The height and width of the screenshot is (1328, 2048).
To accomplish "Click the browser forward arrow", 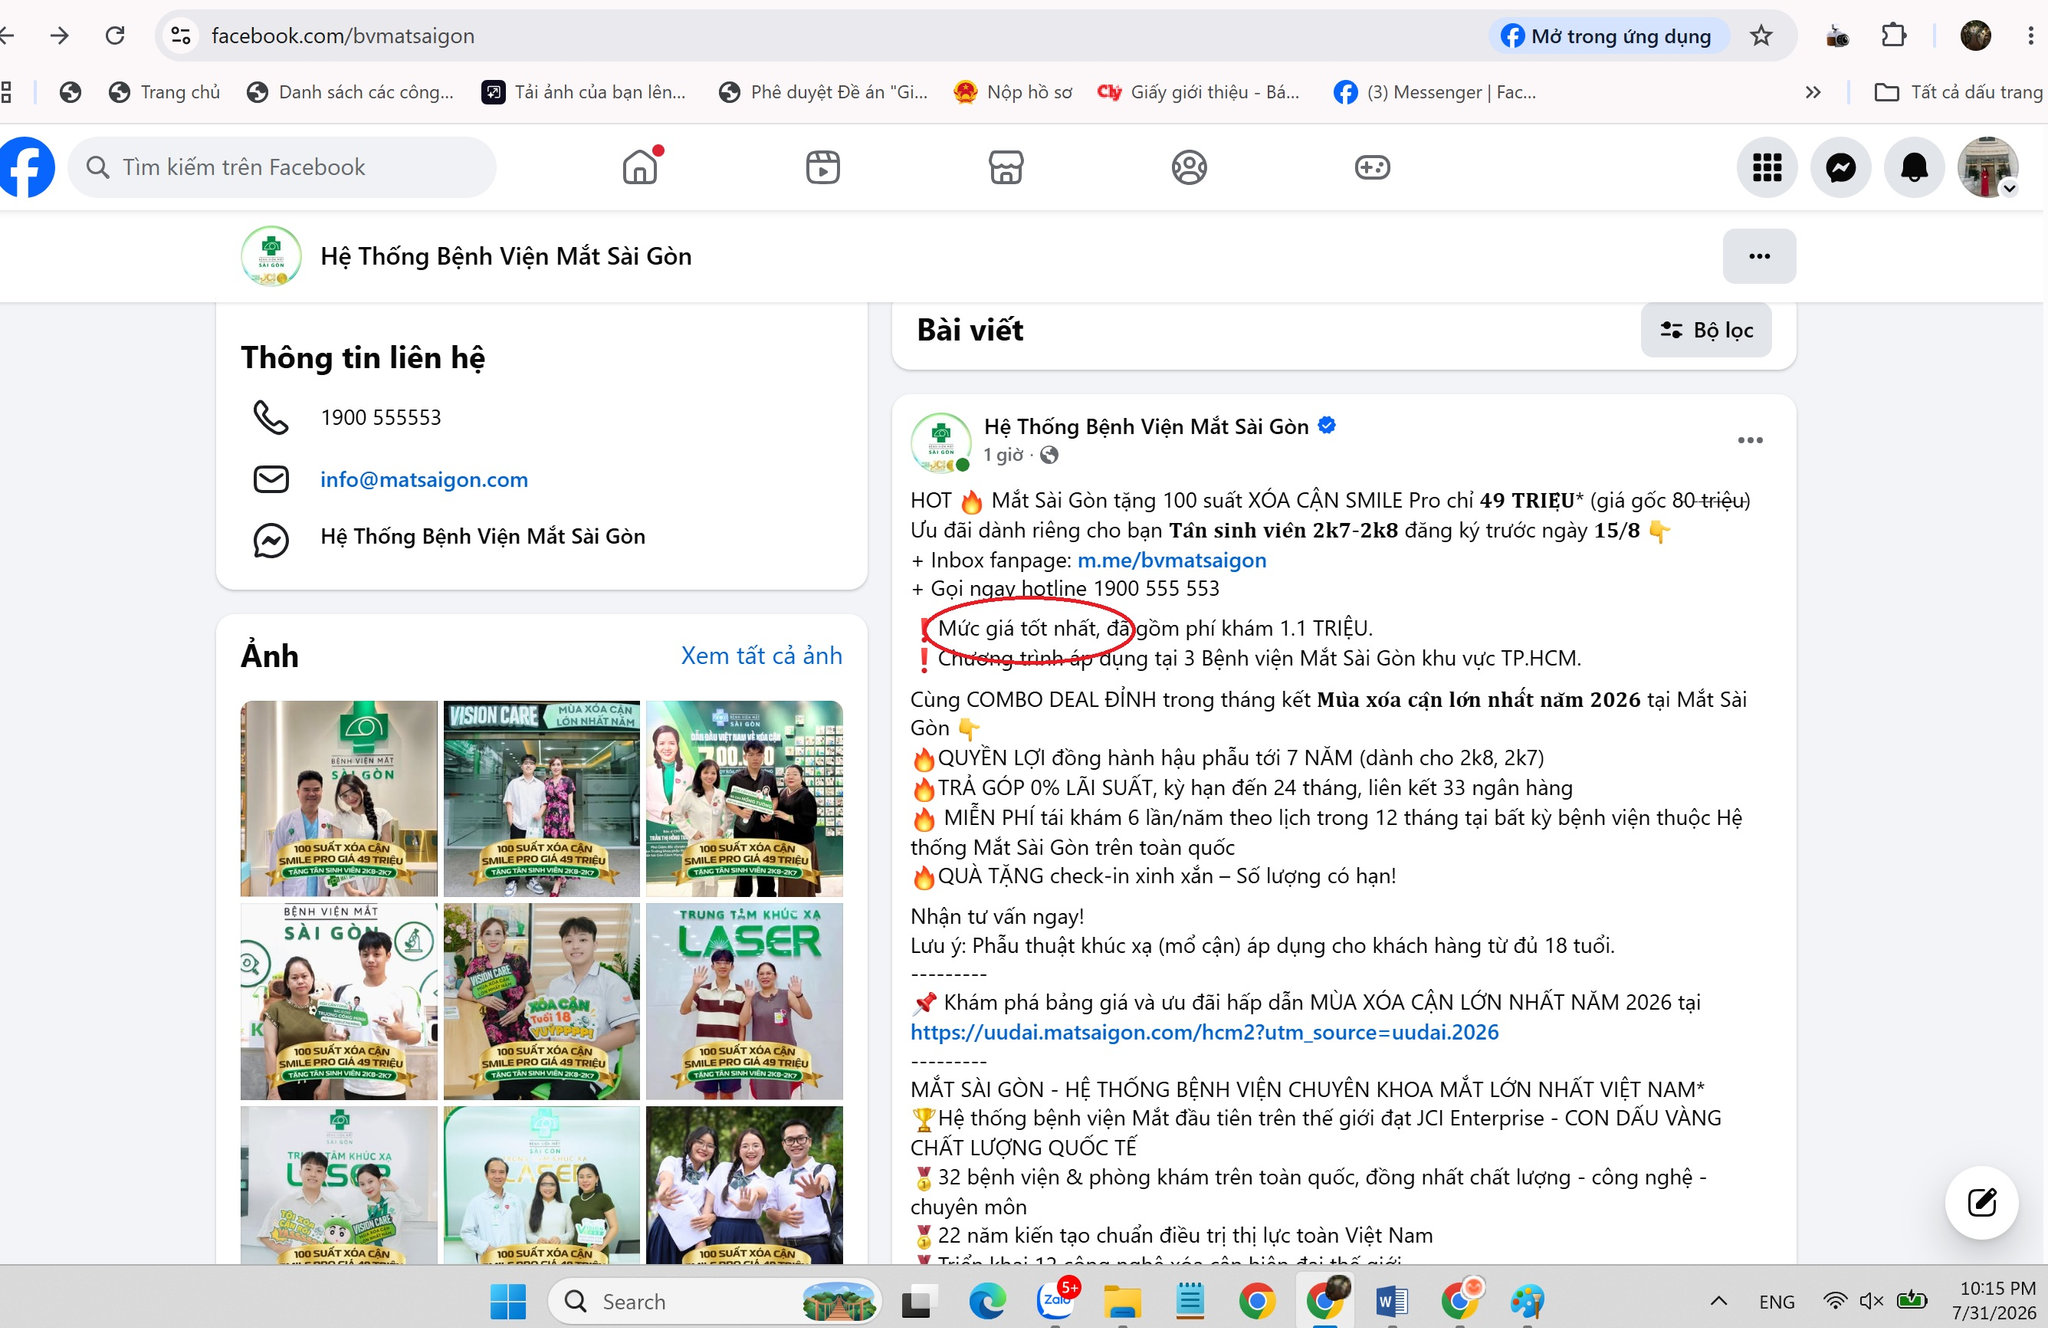I will [60, 36].
